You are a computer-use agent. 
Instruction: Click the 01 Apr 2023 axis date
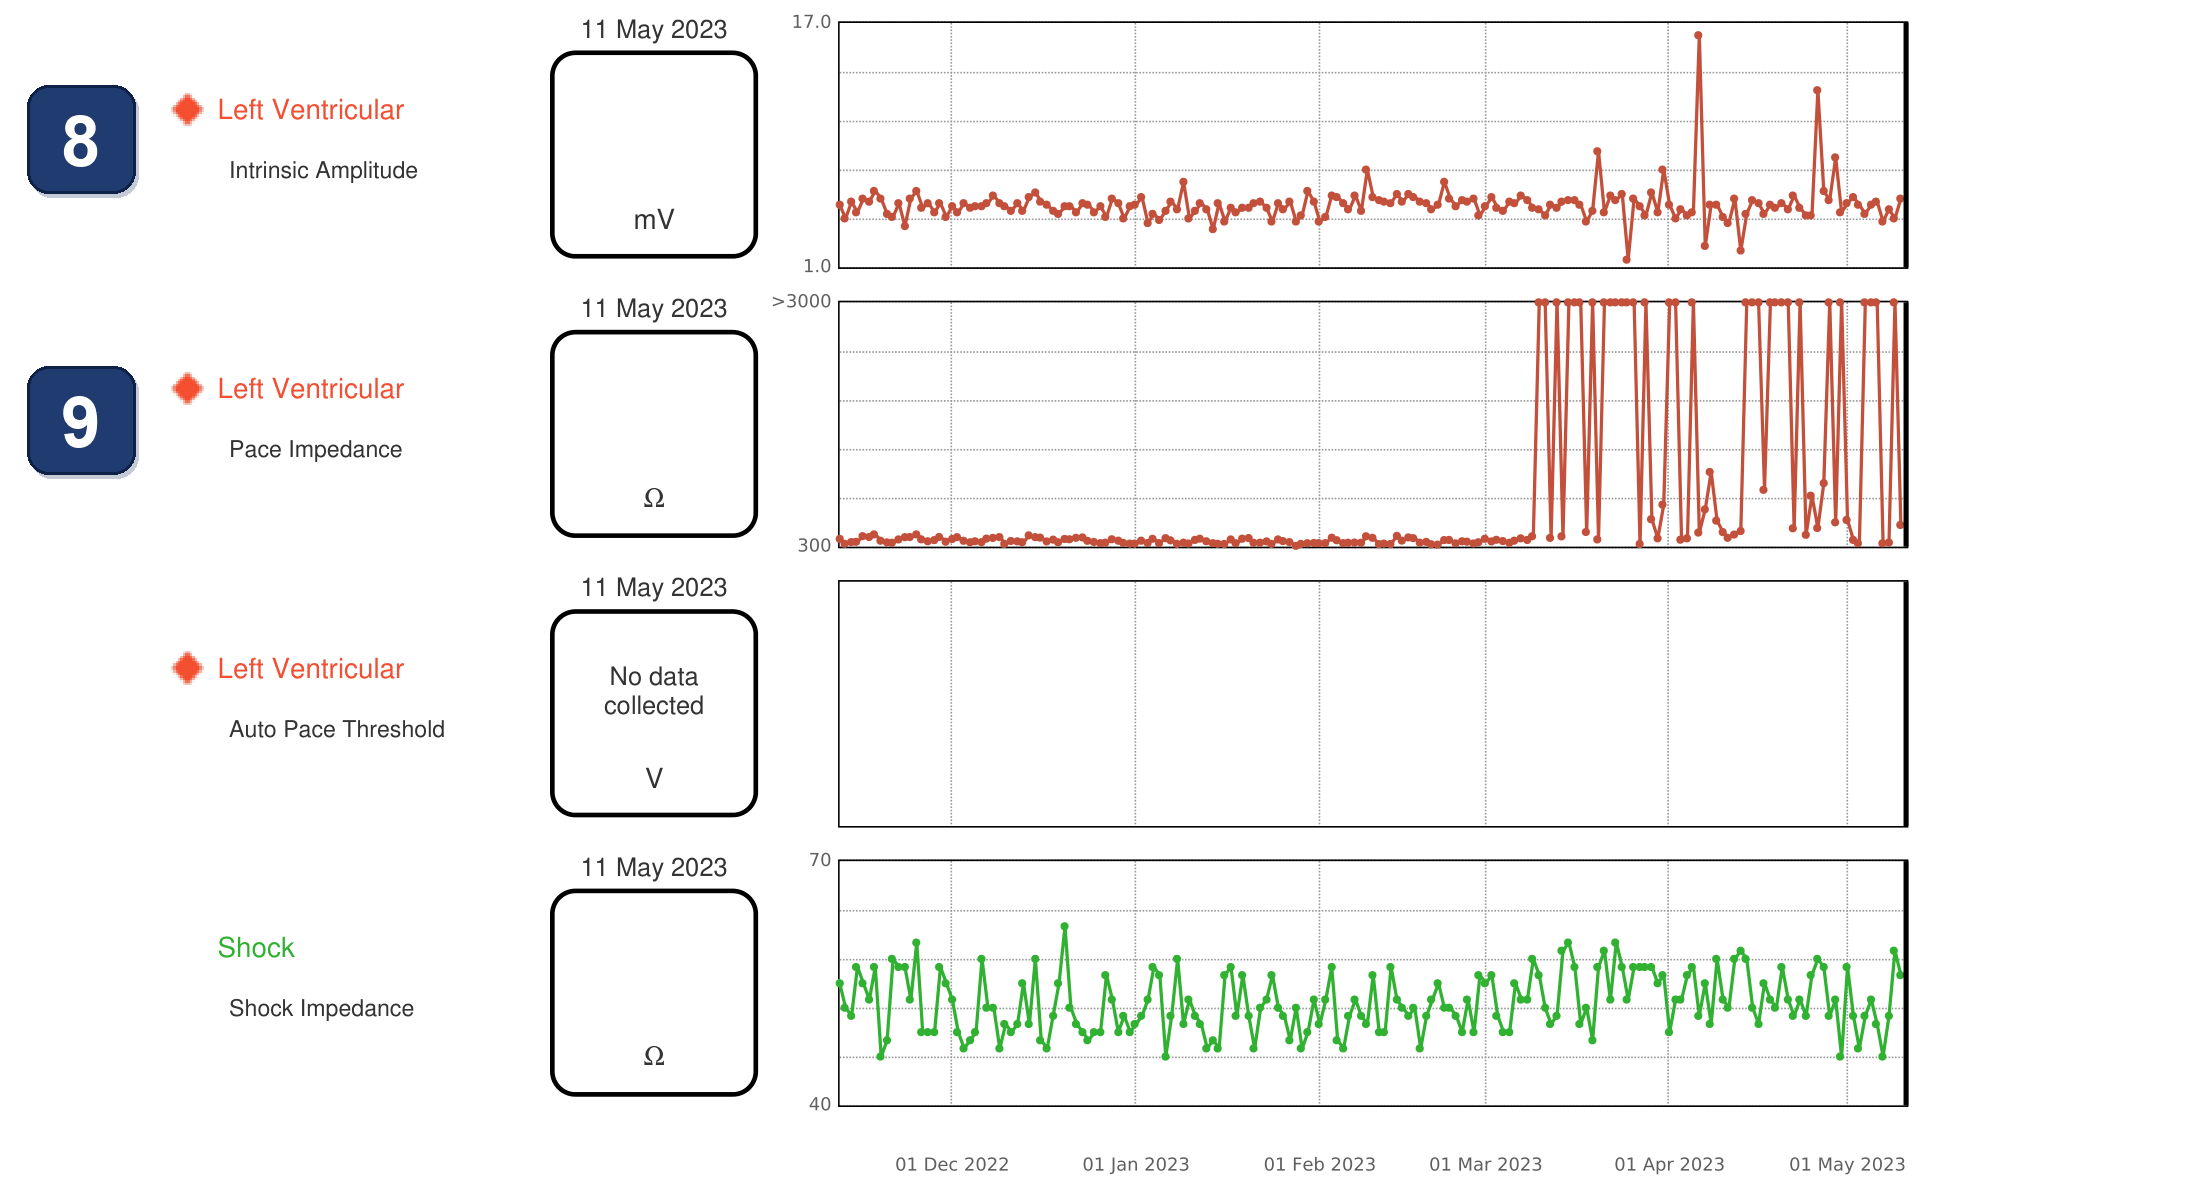[x=1670, y=1164]
